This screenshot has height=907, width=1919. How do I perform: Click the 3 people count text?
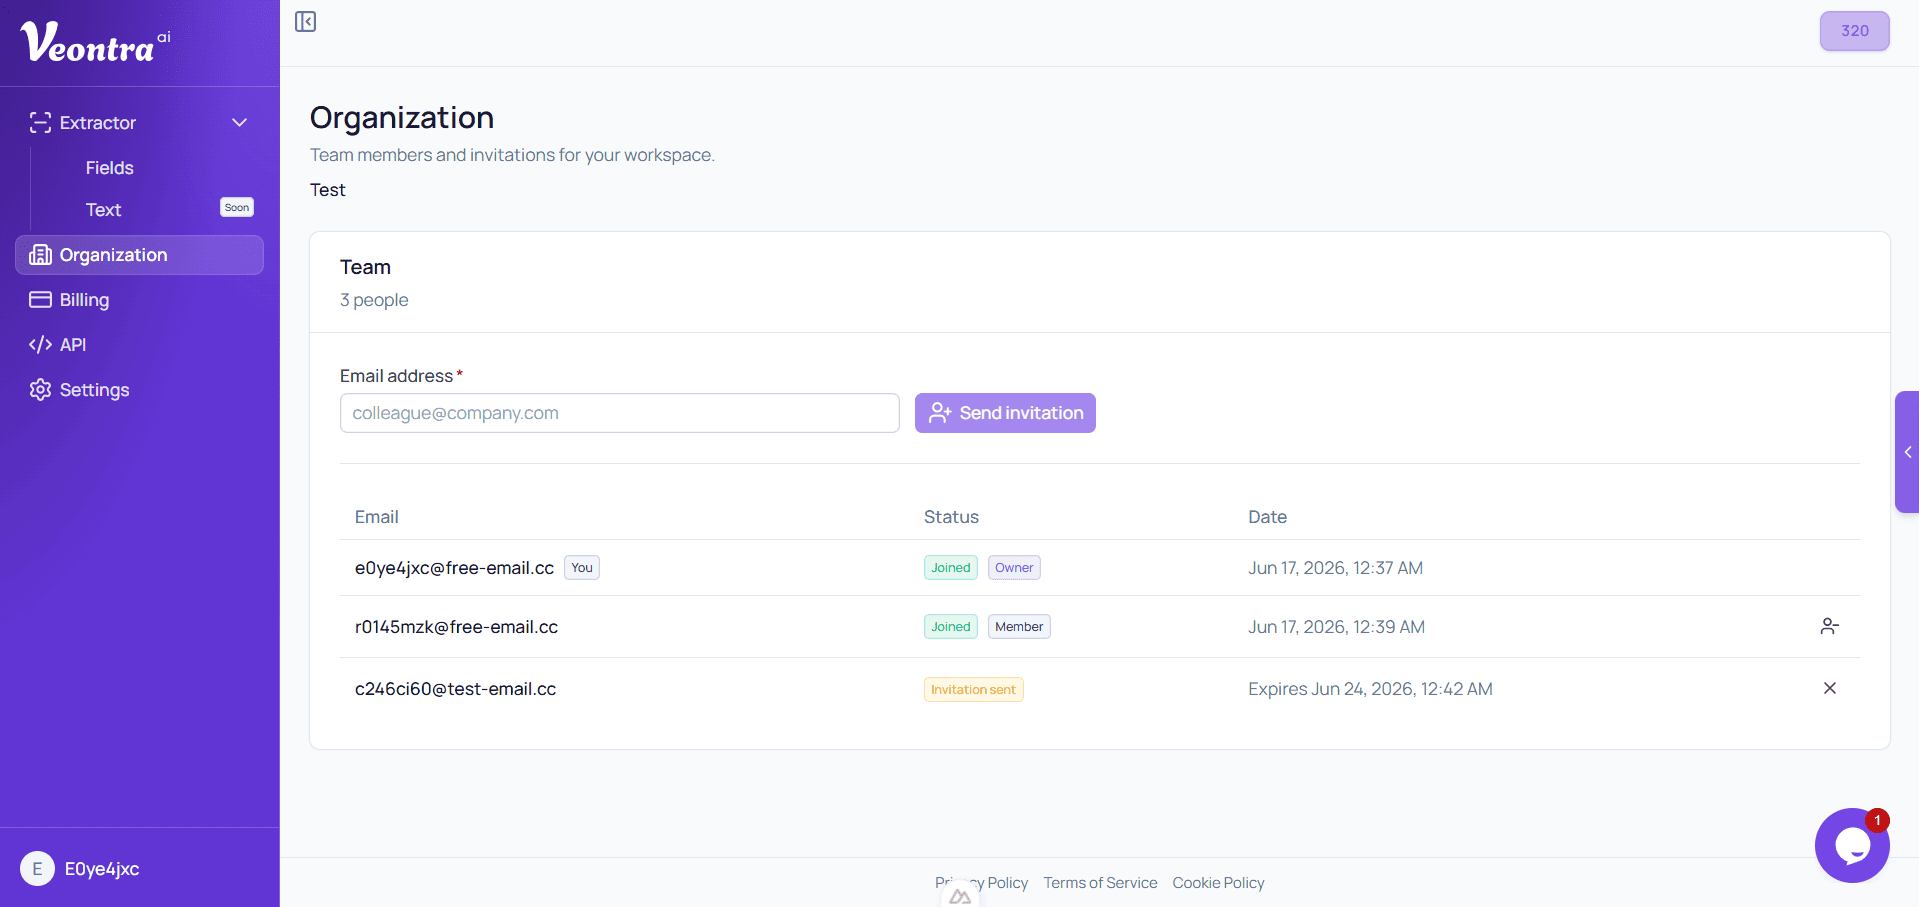point(374,300)
